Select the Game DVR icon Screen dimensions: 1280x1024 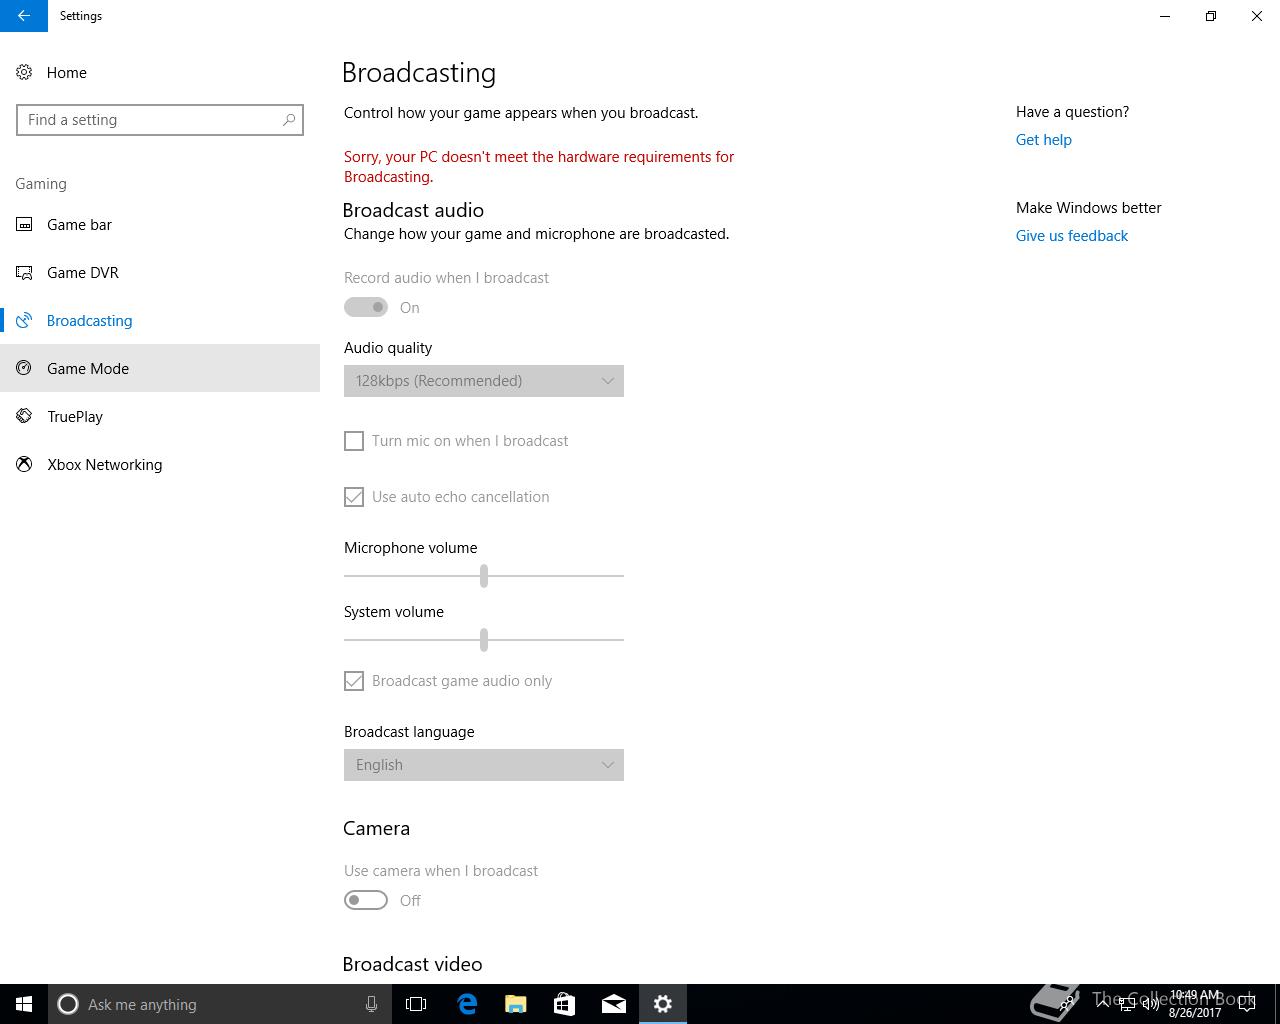24,273
